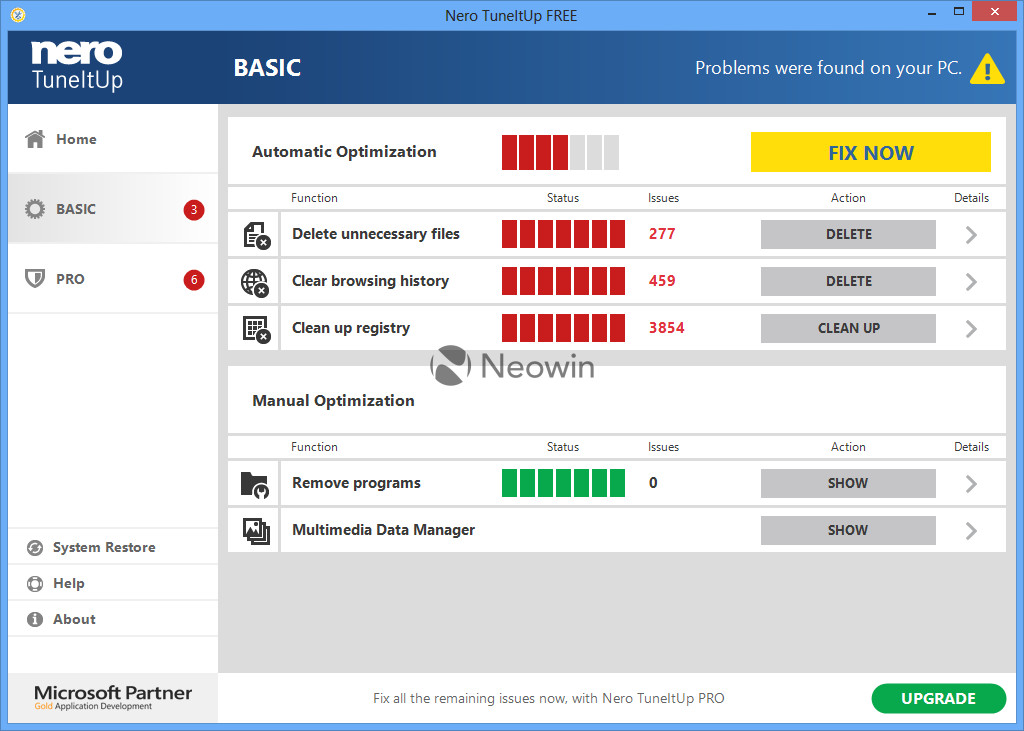The image size is (1024, 731).
Task: Click the BASIC gear icon
Action: tap(35, 209)
